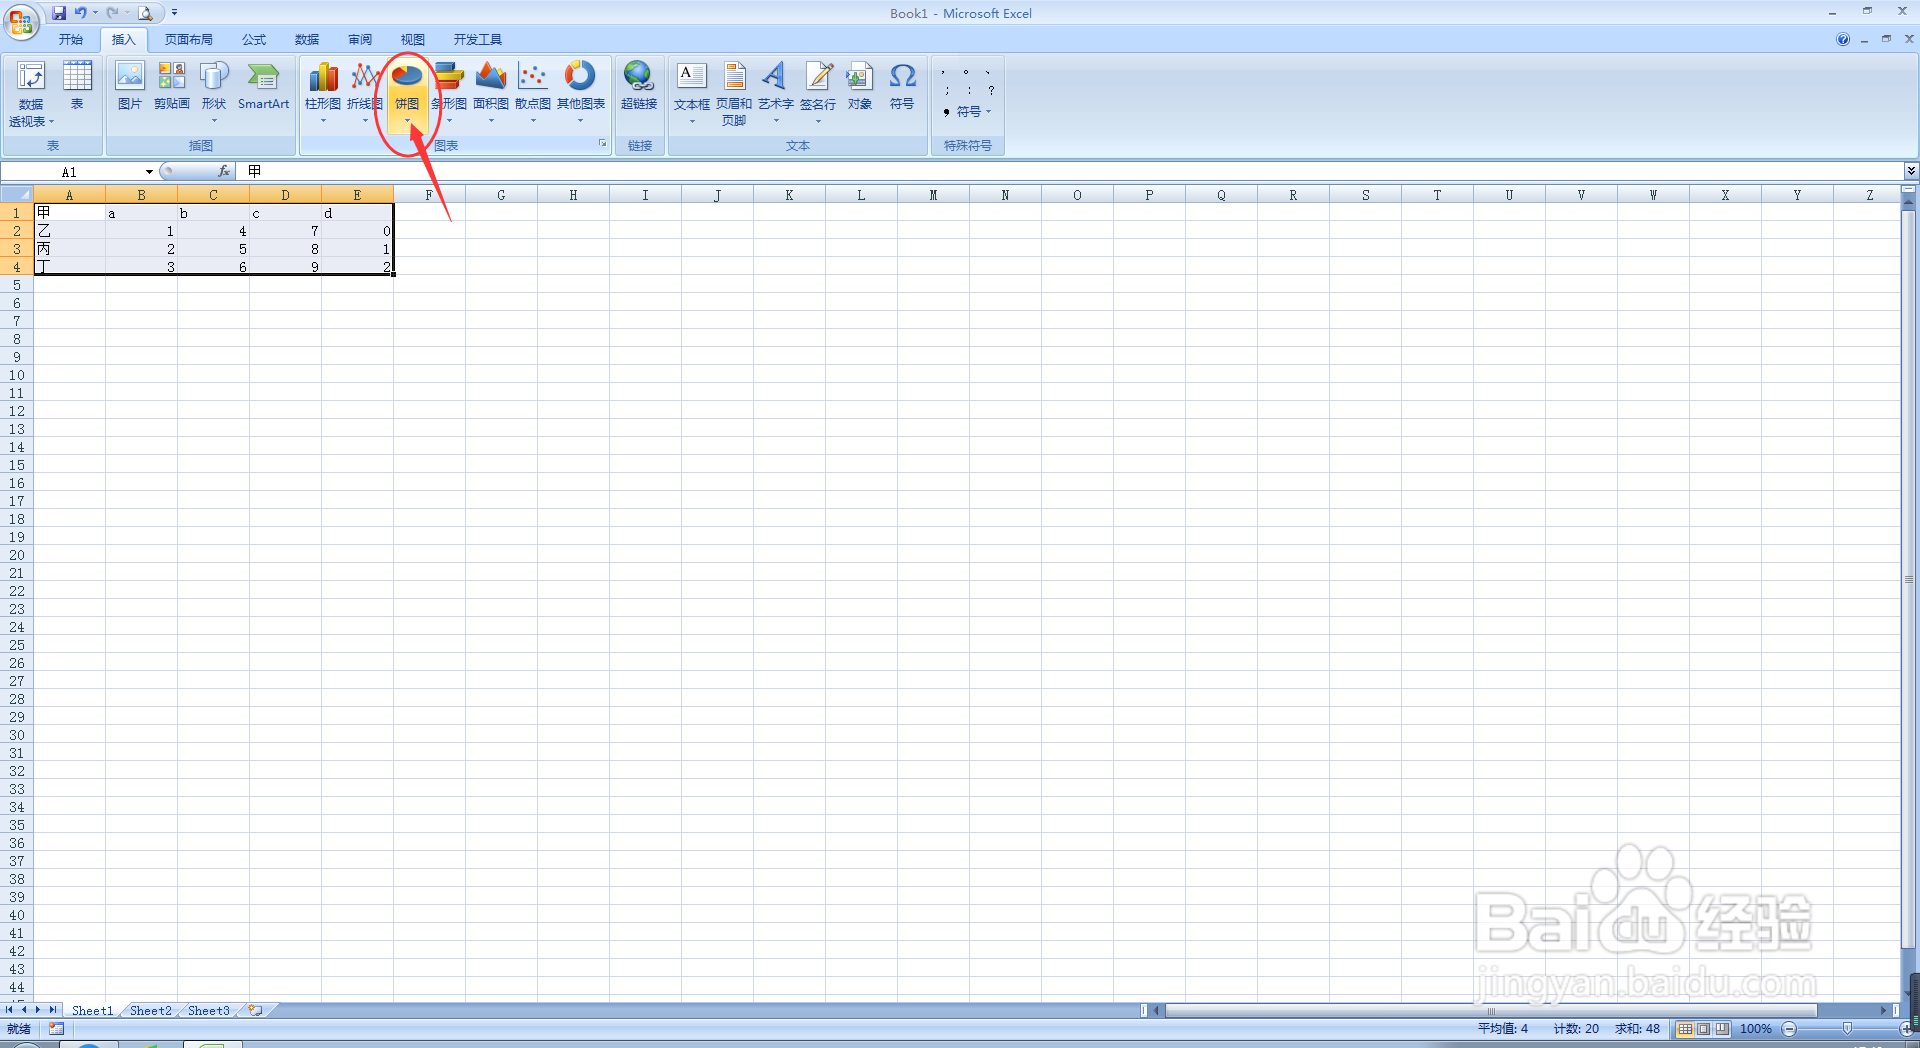Image resolution: width=1920 pixels, height=1048 pixels.
Task: Open the Name Box dropdown arrow
Action: pos(149,172)
